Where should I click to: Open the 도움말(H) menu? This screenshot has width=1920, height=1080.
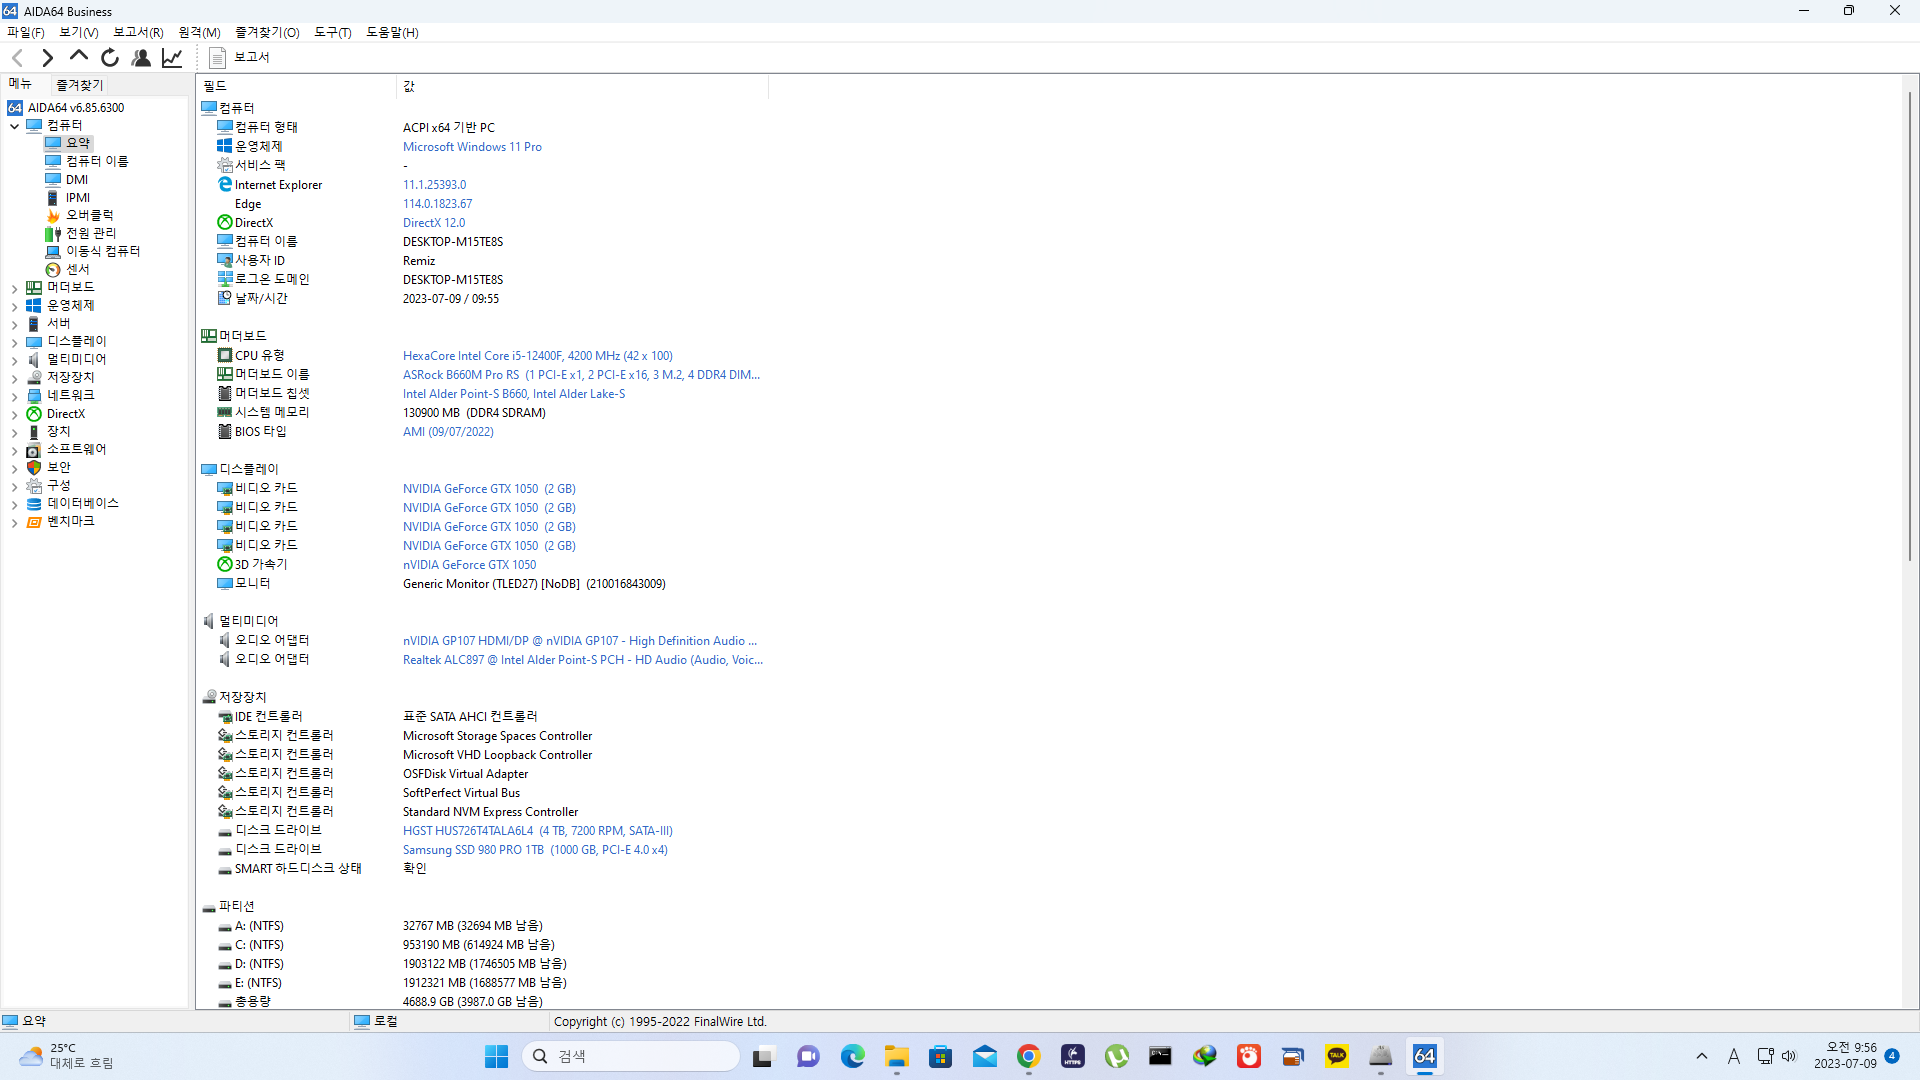[x=392, y=32]
